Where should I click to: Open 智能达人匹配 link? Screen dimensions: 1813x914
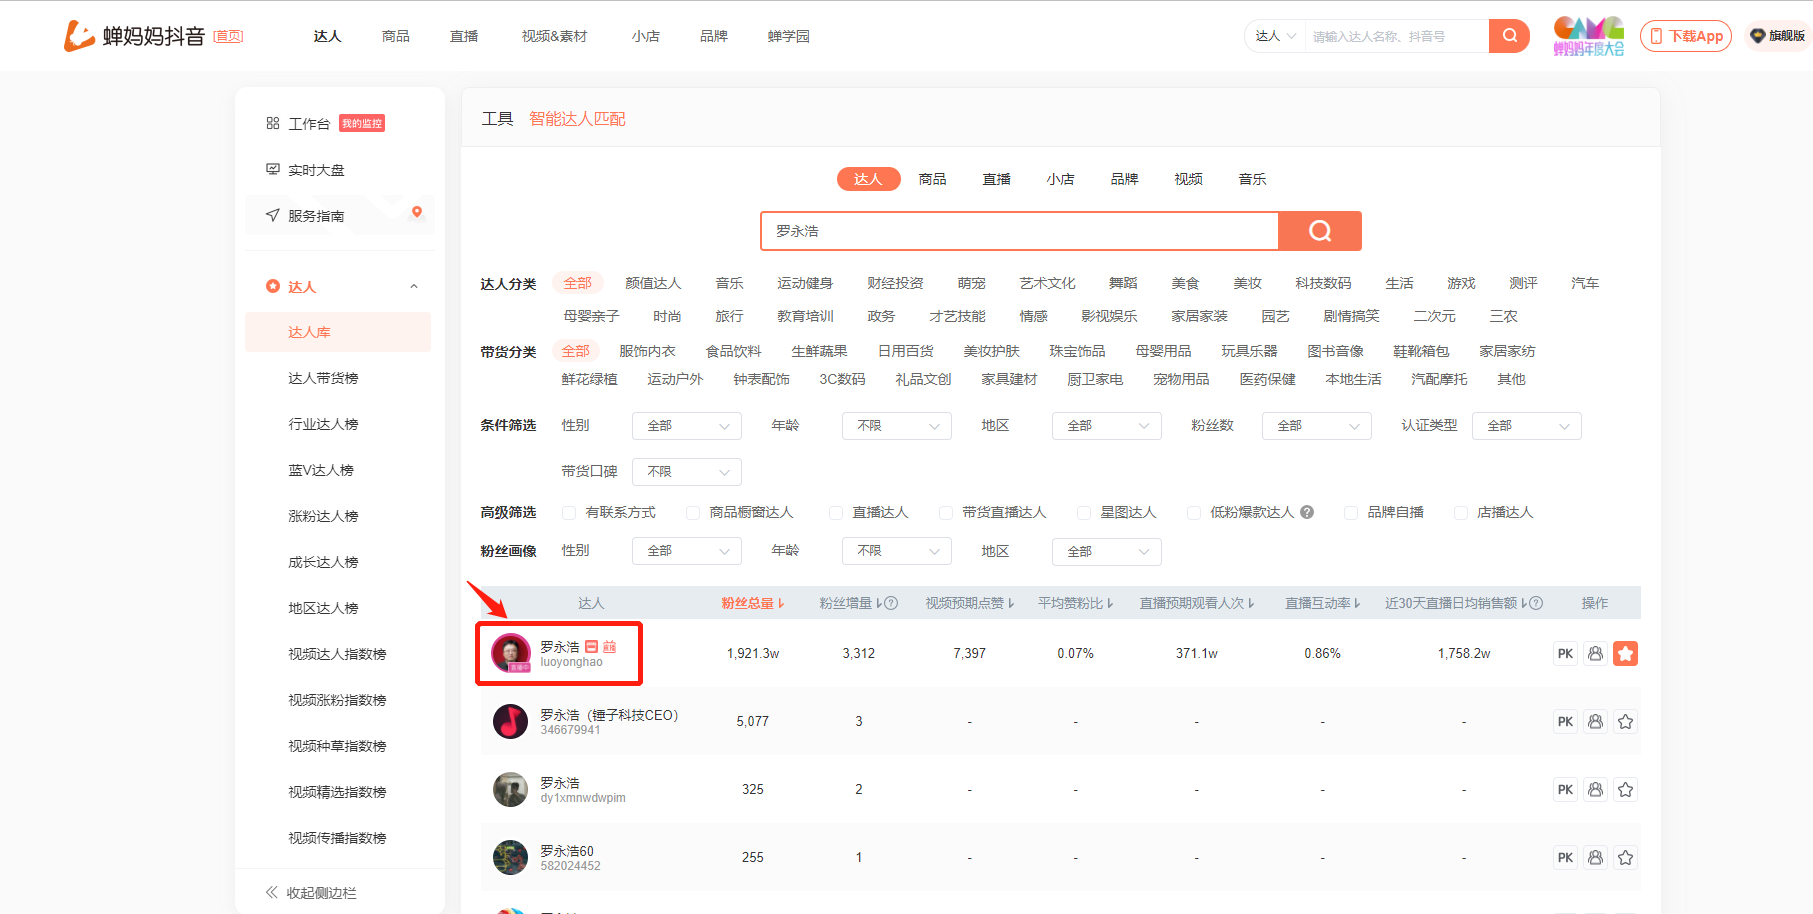click(577, 119)
